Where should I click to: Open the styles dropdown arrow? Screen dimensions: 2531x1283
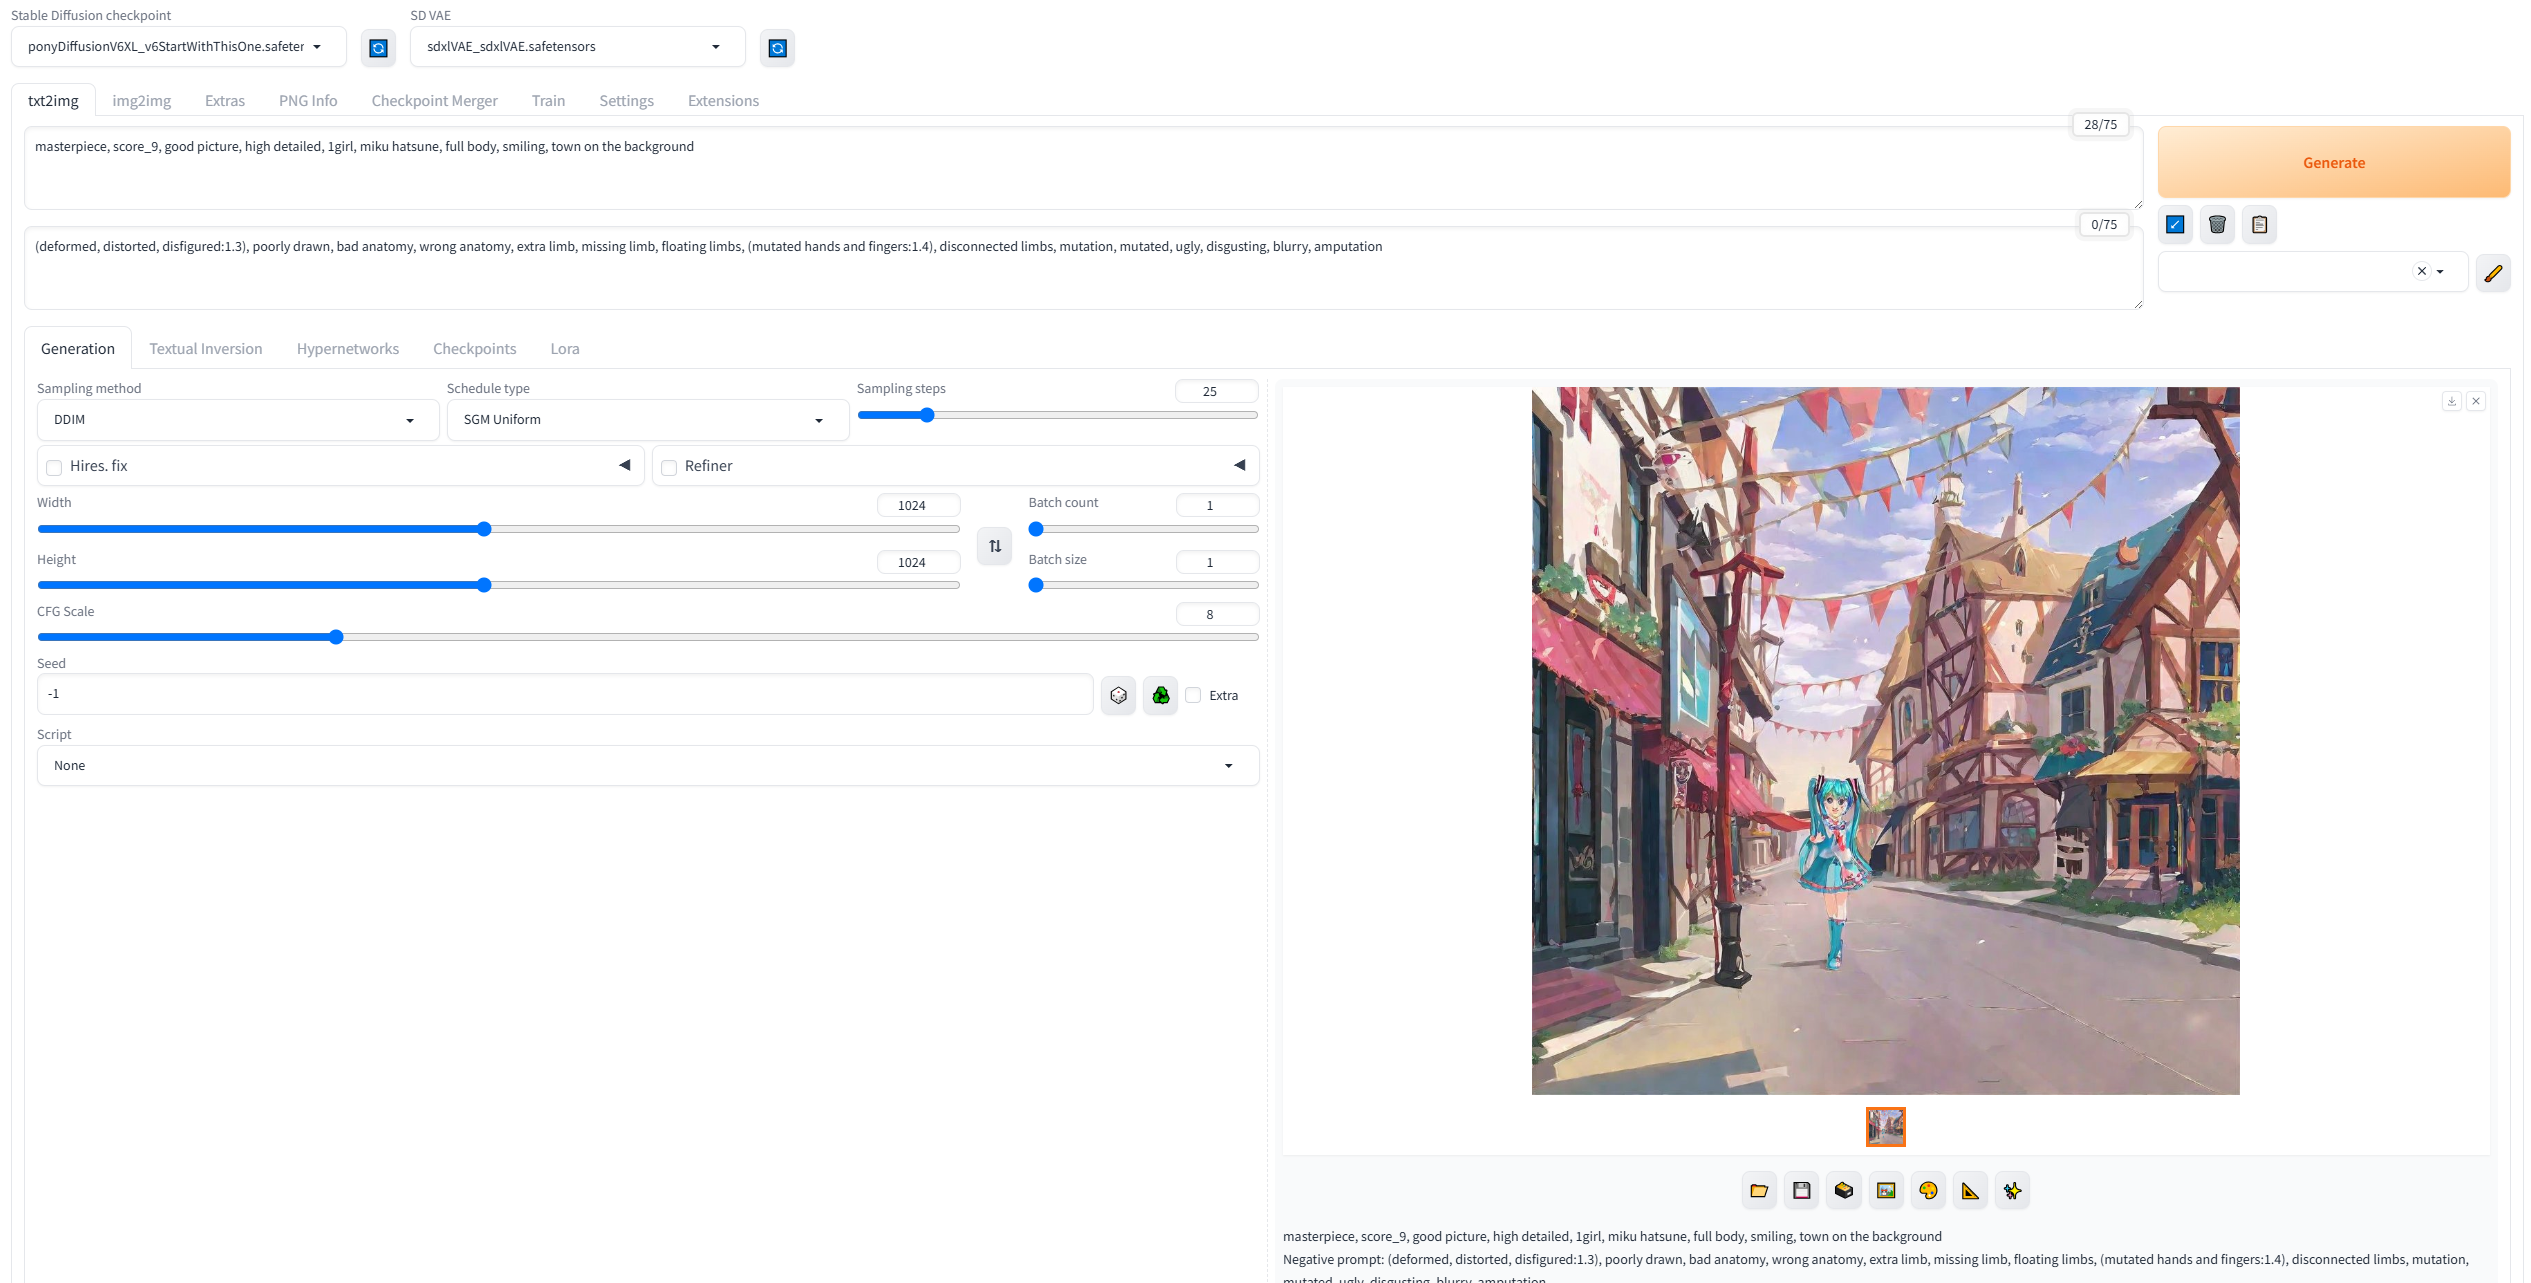pyautogui.click(x=2440, y=272)
